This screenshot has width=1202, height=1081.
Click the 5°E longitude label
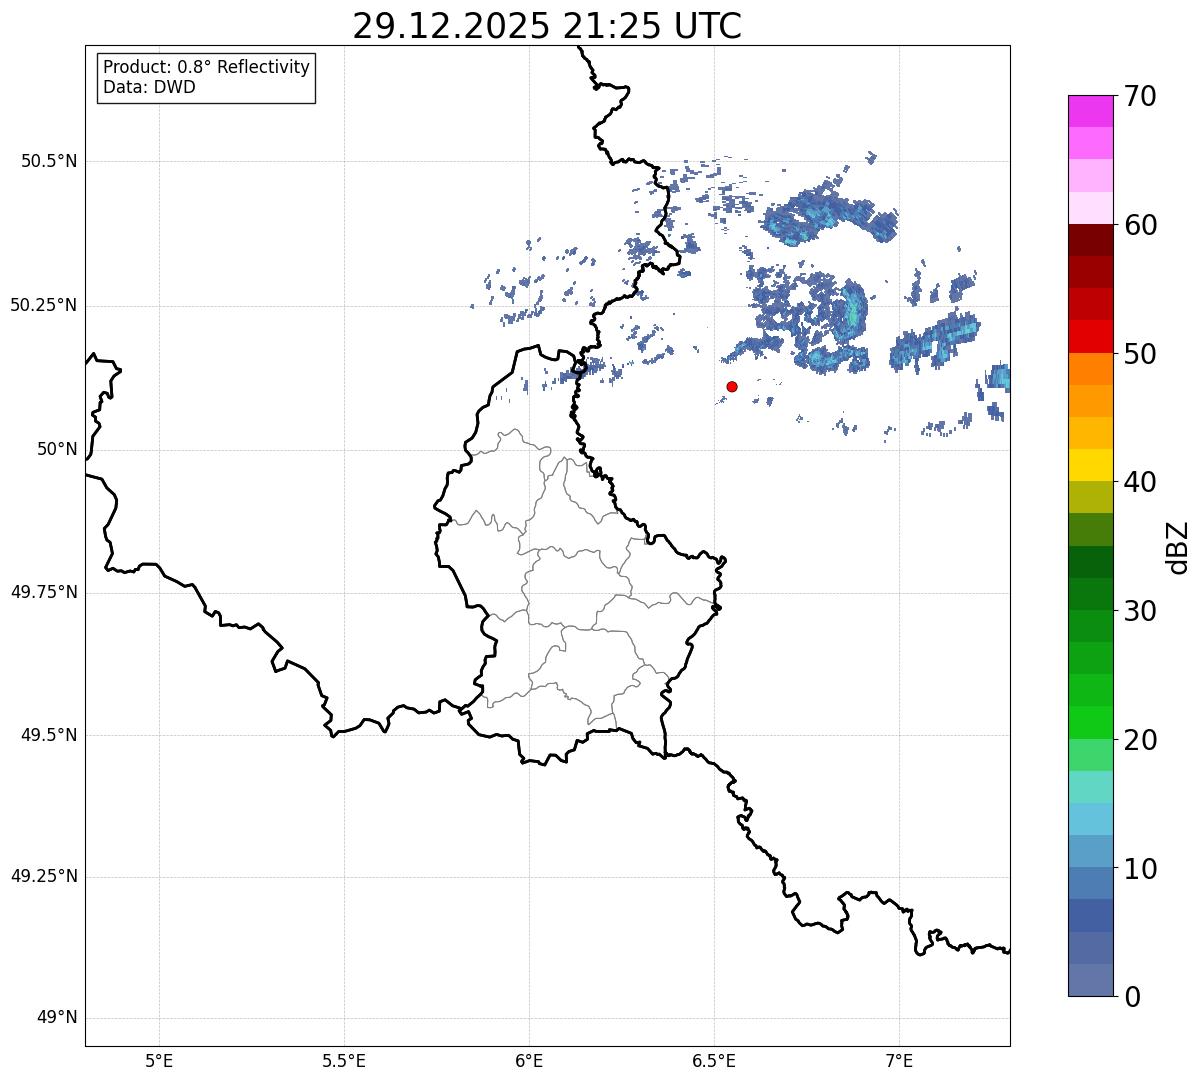159,1060
